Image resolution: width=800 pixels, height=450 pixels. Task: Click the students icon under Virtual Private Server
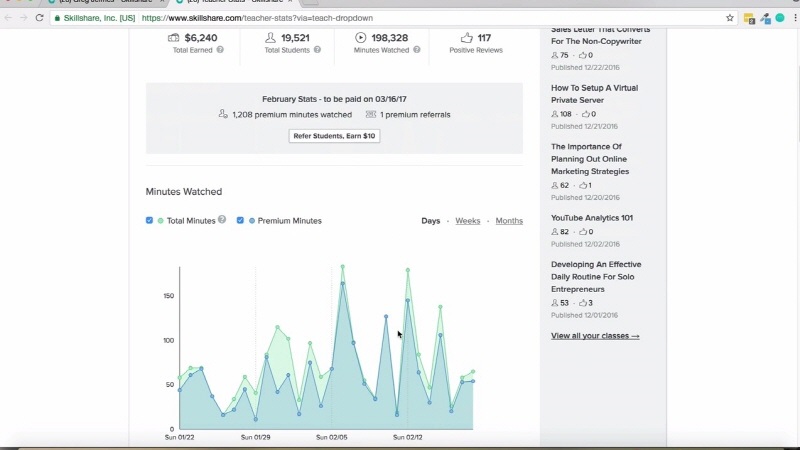pyautogui.click(x=555, y=114)
